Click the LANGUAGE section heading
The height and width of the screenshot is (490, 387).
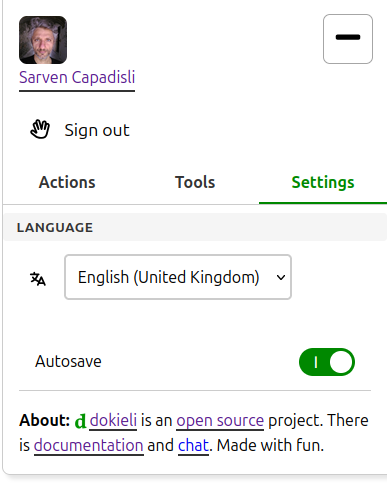pos(55,227)
